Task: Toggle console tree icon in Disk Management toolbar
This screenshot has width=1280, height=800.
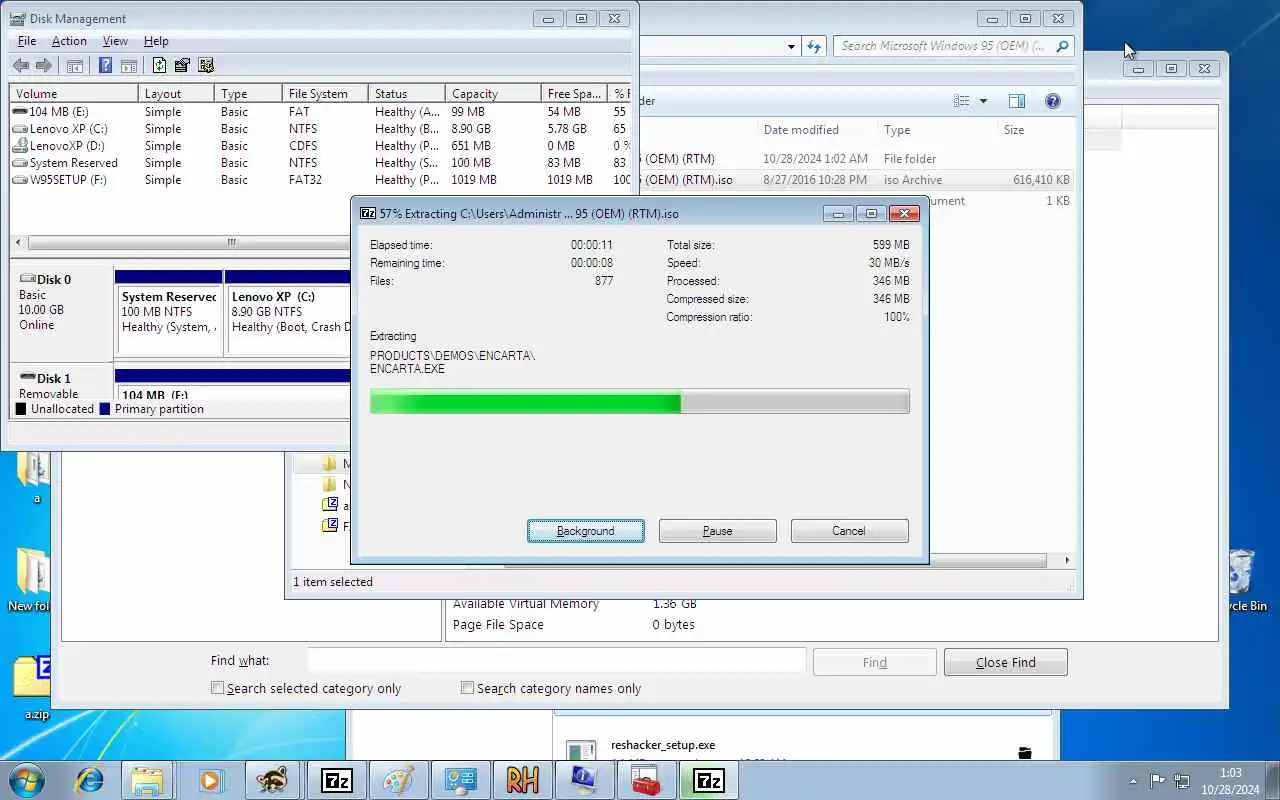Action: click(x=74, y=66)
